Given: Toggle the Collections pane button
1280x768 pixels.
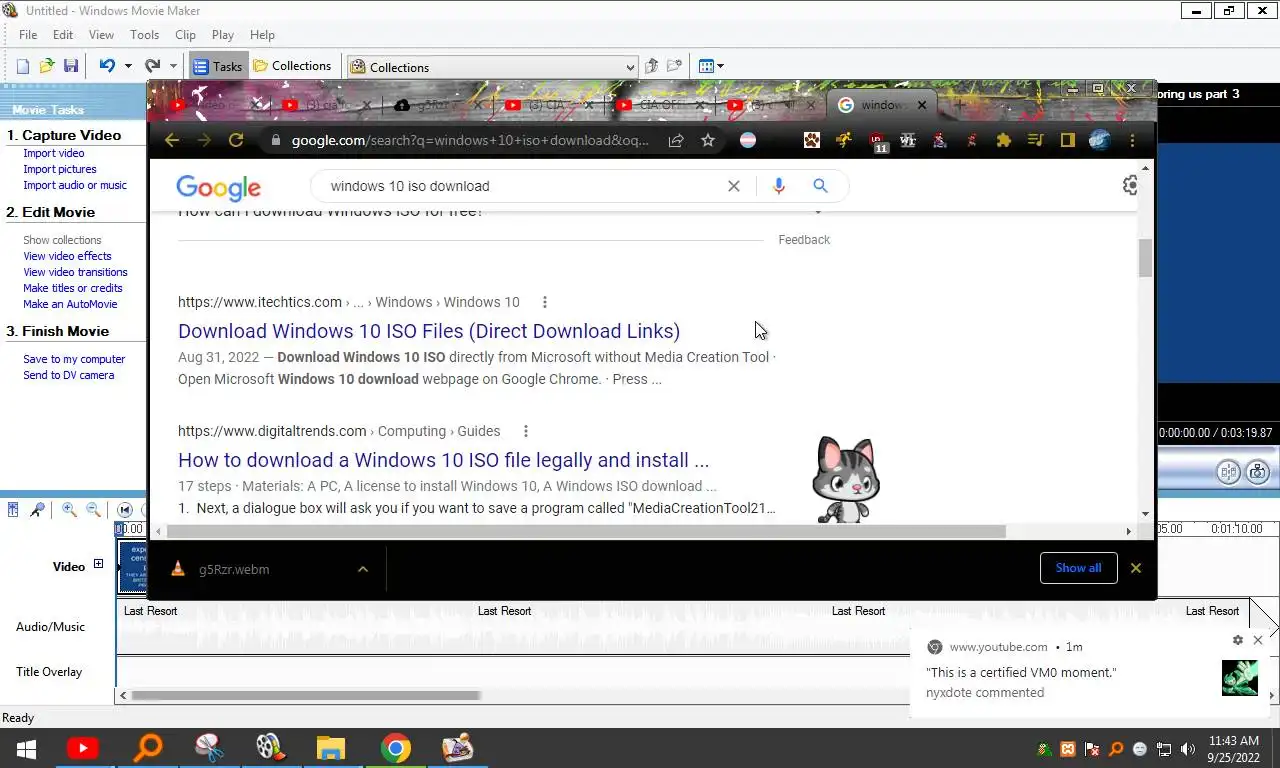Looking at the screenshot, I should tap(292, 67).
